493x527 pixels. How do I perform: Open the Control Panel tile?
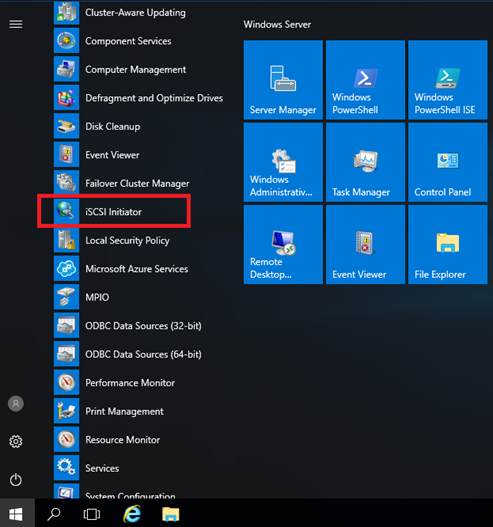point(448,162)
